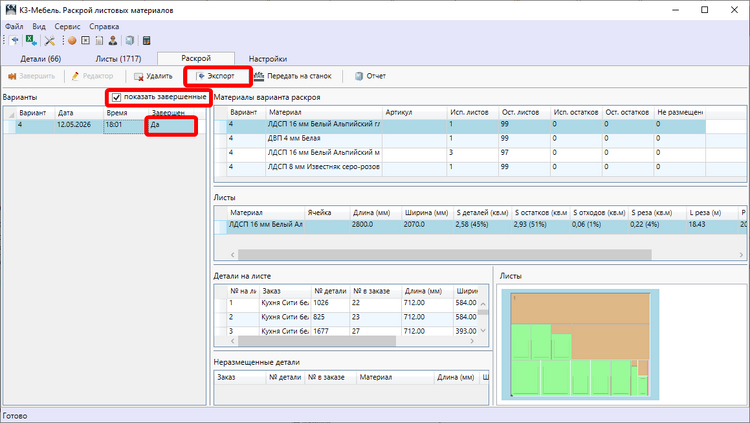Click the orange circle toolbar icon
Viewport: 750px width, 423px height.
[72, 41]
